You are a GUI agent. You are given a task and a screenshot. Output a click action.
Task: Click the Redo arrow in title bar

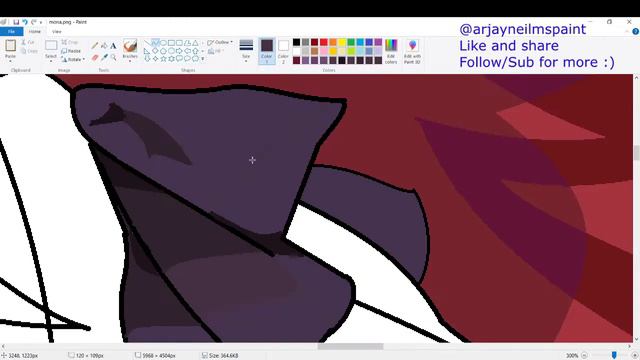coord(34,22)
